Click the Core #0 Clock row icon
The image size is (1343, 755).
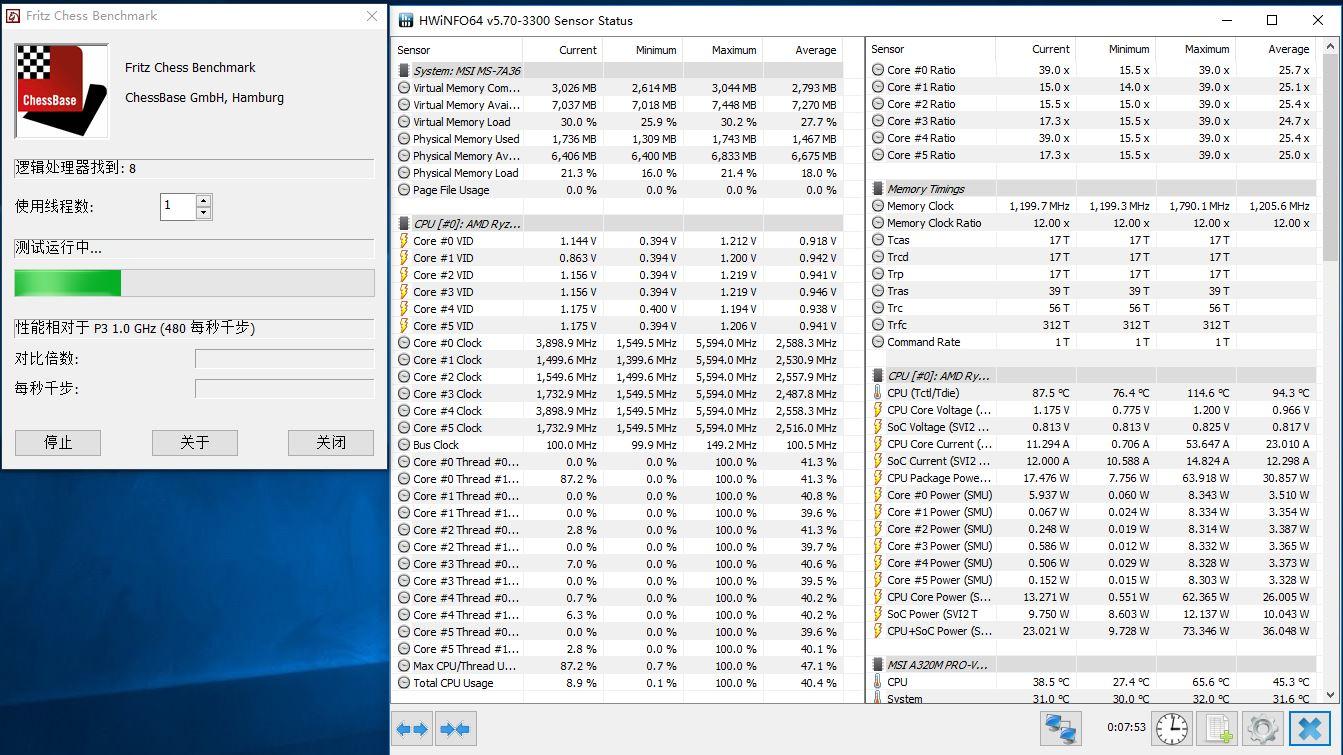(404, 343)
